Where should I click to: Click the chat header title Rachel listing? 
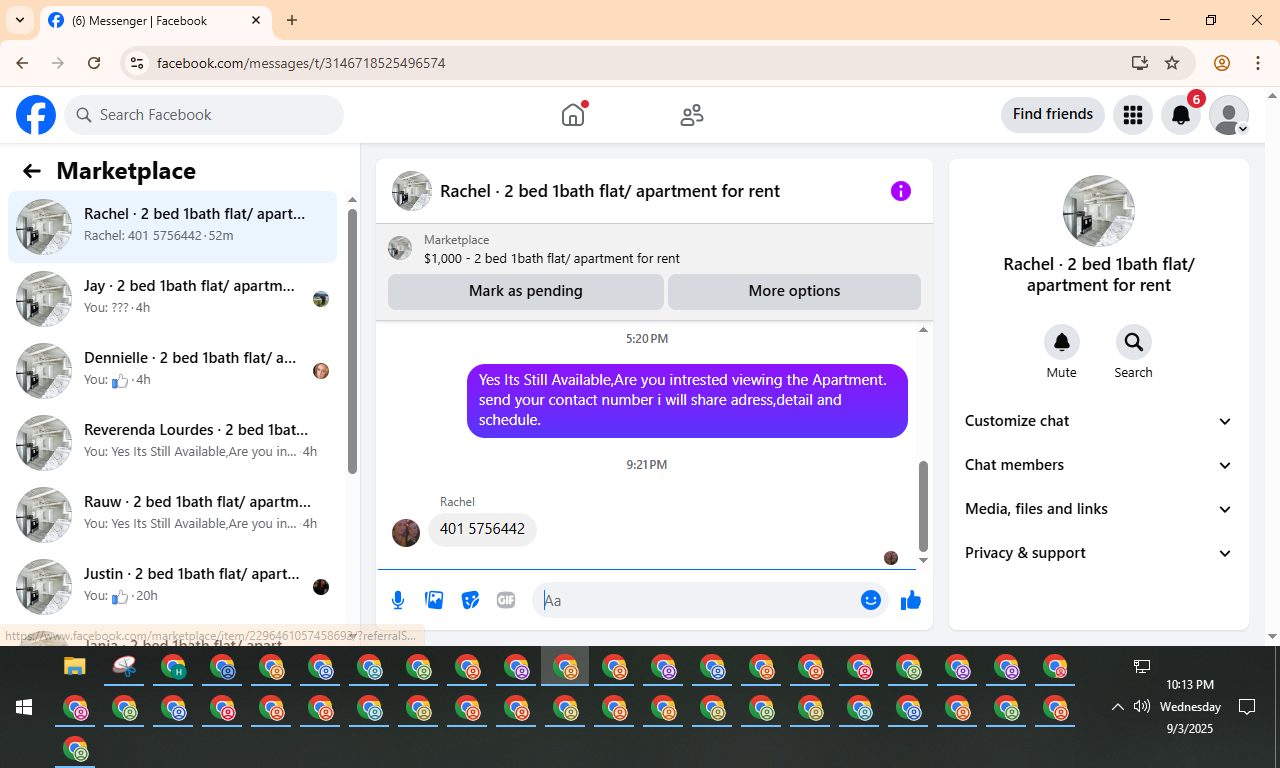[x=610, y=191]
